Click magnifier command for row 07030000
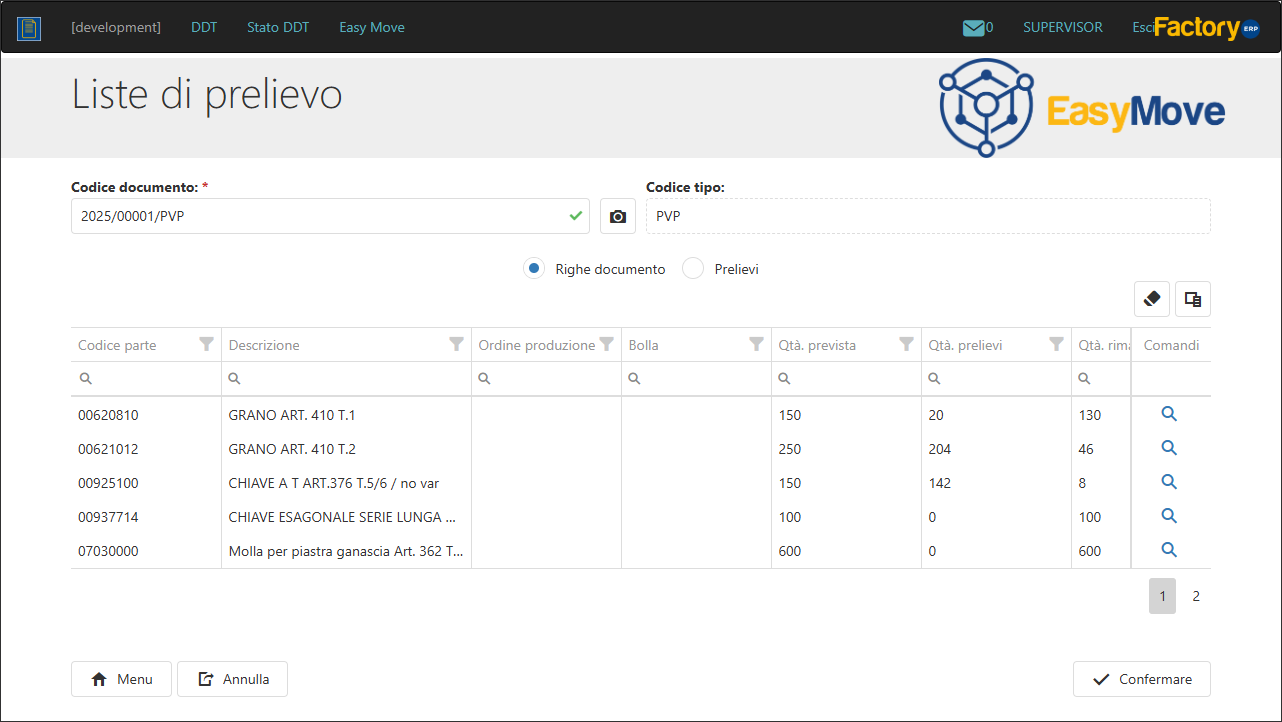 point(1169,550)
